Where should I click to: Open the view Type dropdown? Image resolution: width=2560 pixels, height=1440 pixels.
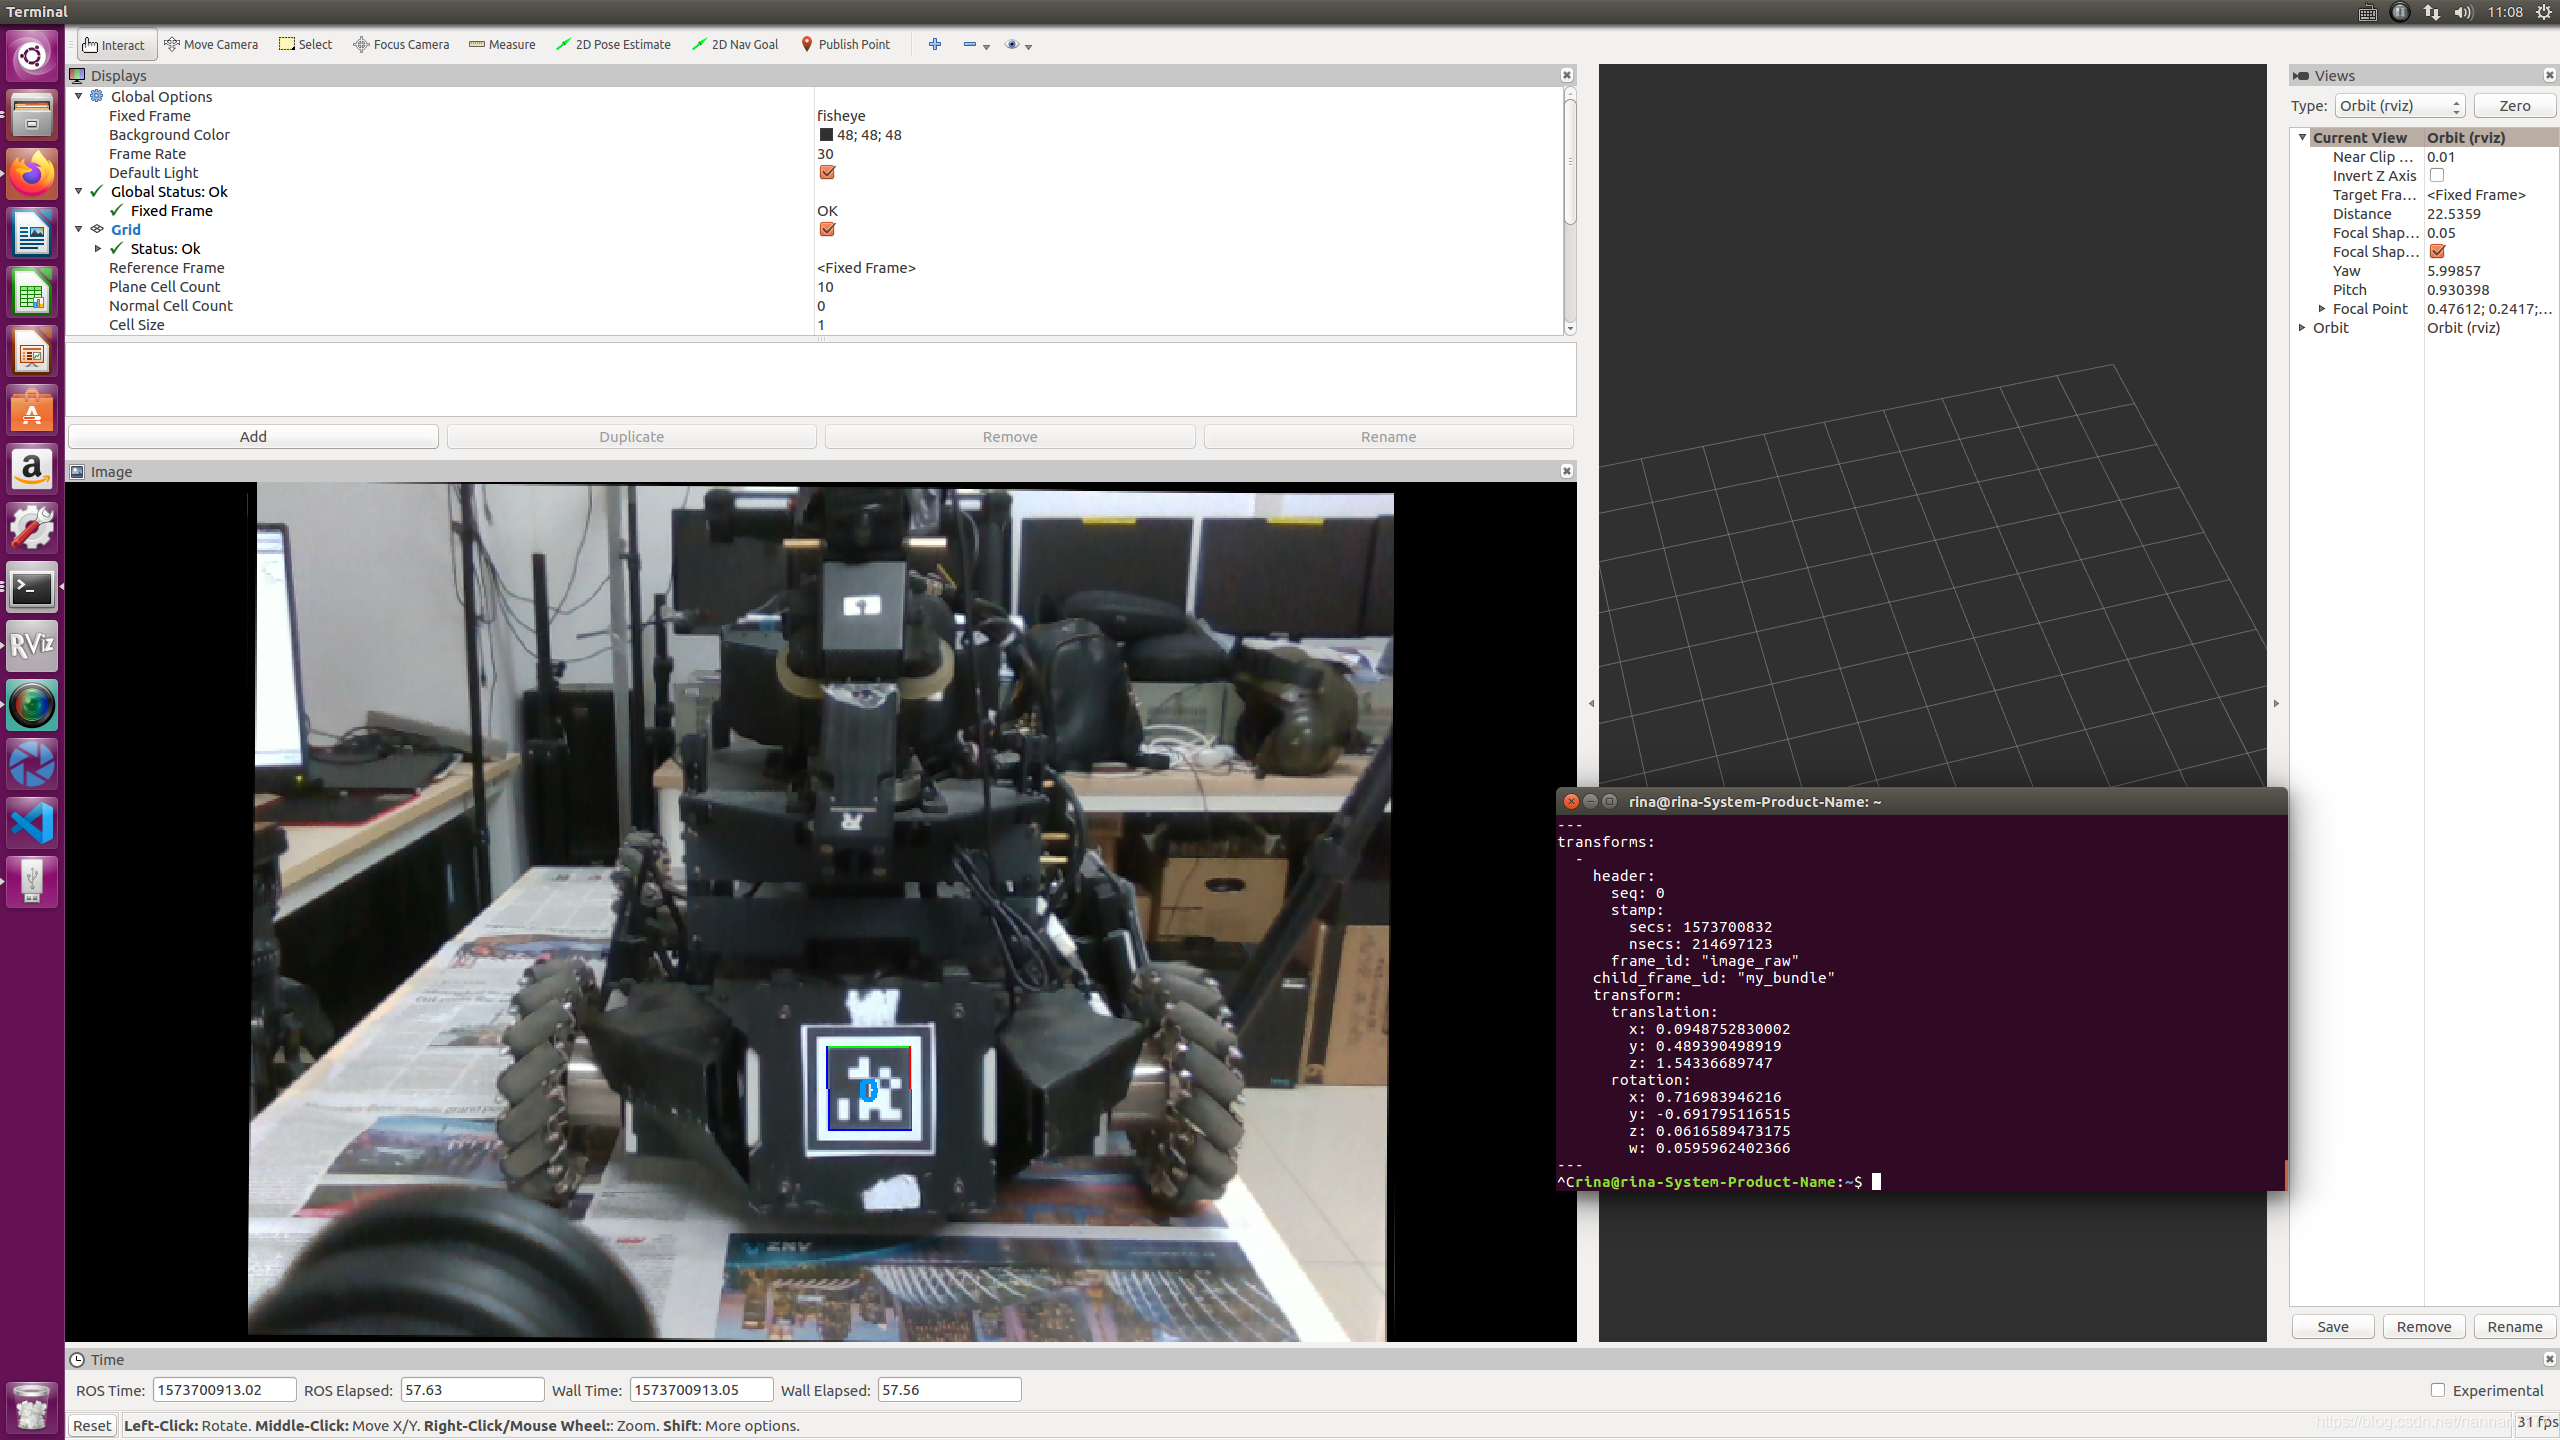pos(2399,106)
